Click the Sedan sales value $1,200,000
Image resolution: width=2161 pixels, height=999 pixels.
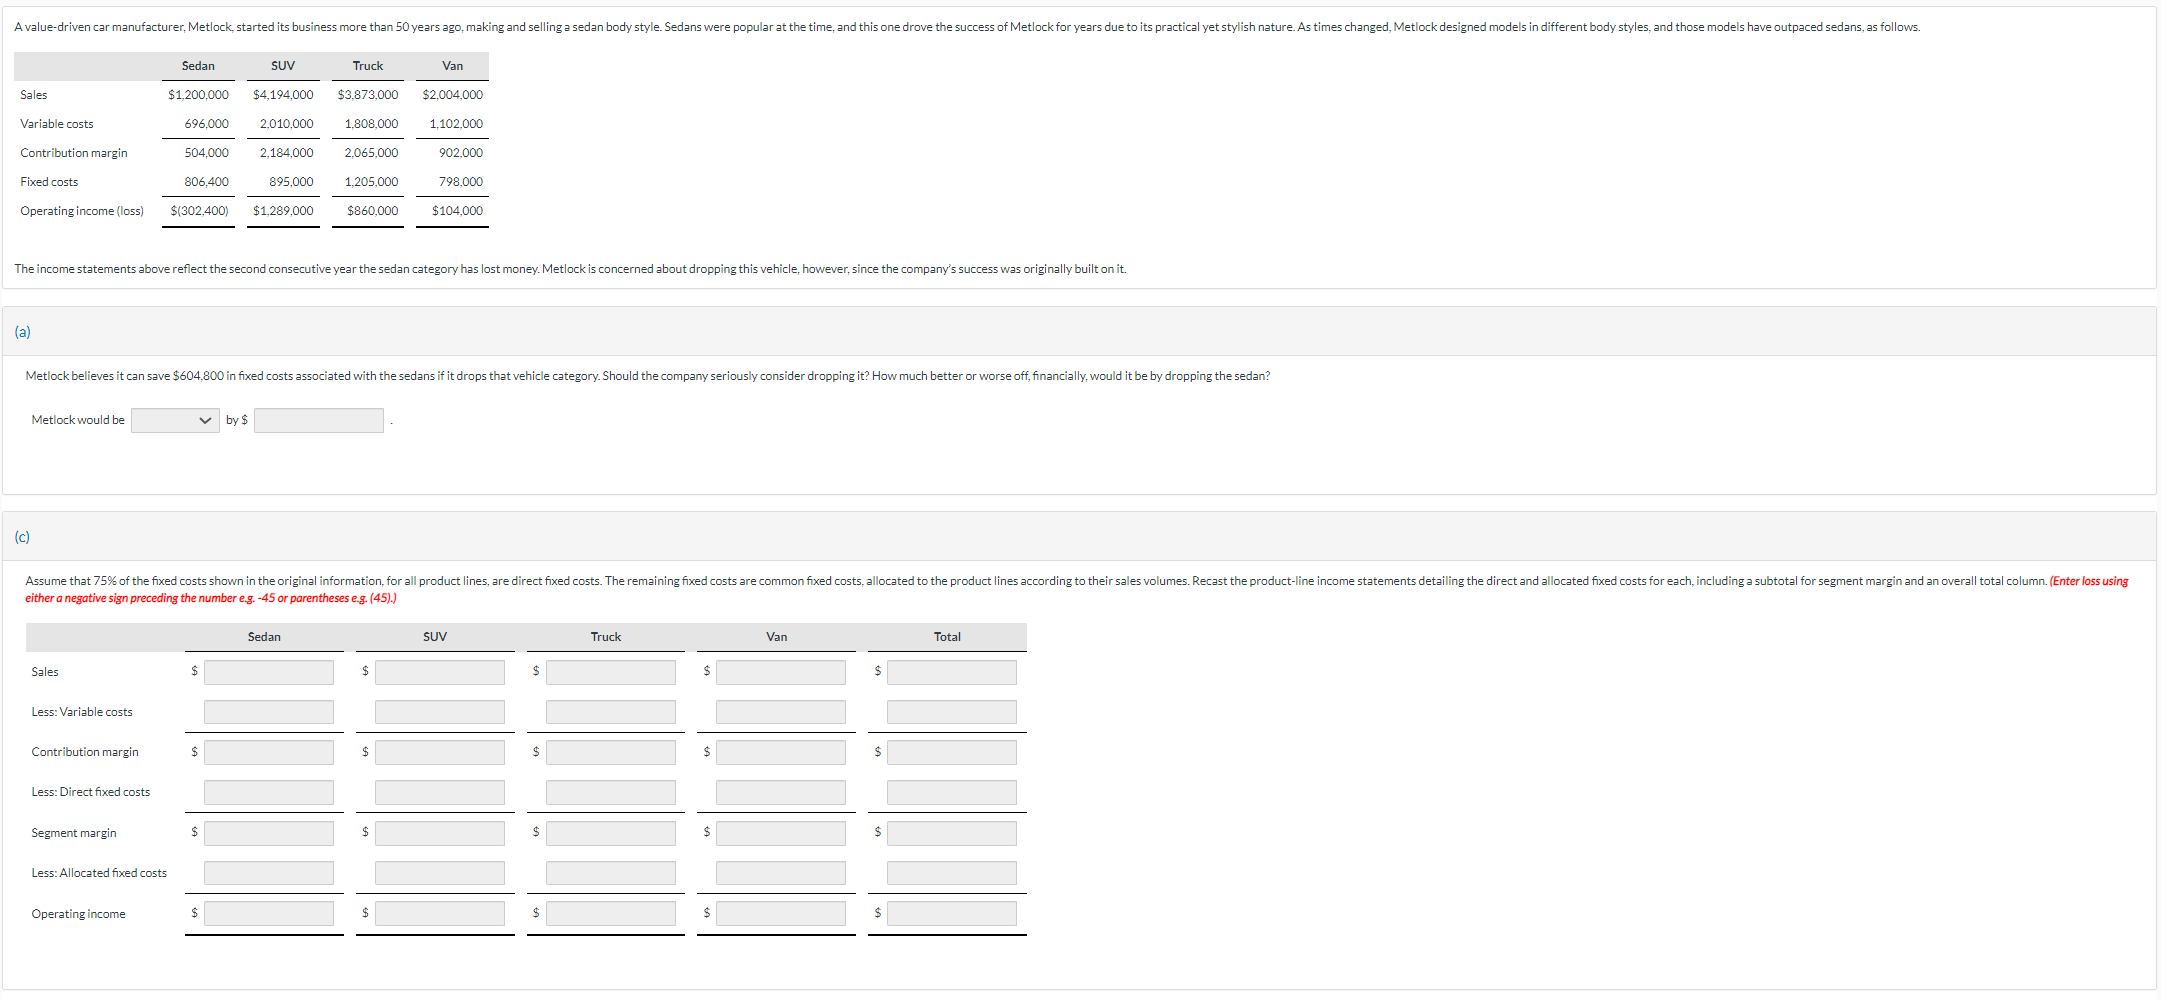198,95
